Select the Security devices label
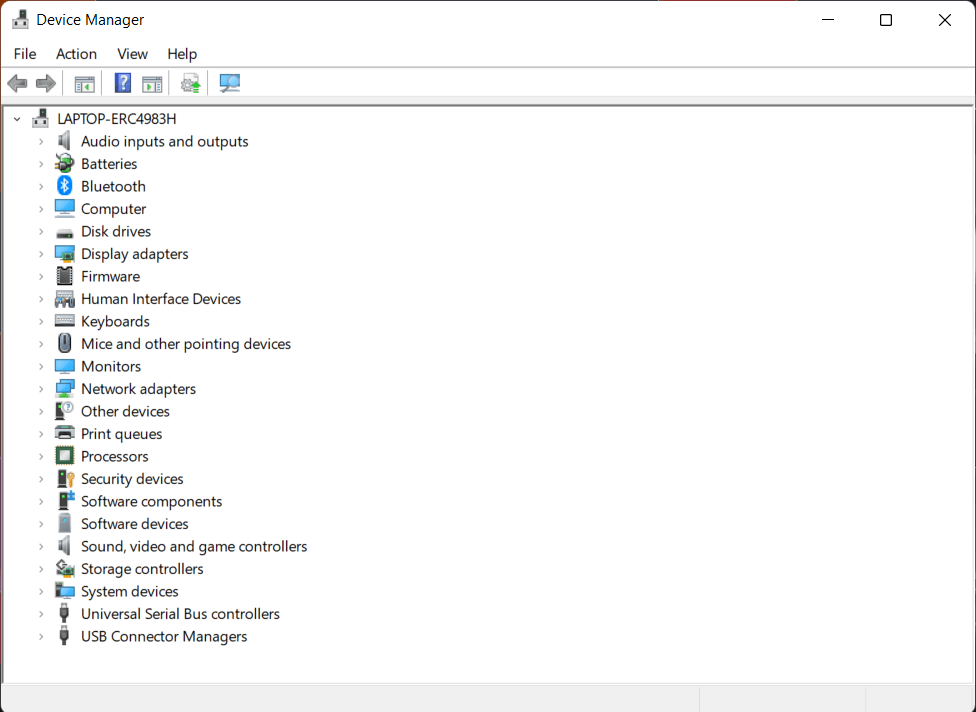 pos(132,479)
